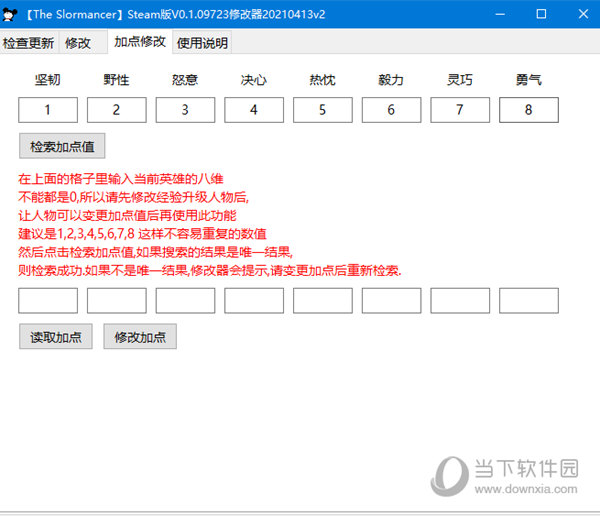The height and width of the screenshot is (516, 600).
Task: Focus the 毅力 input field containing 6
Action: point(391,110)
